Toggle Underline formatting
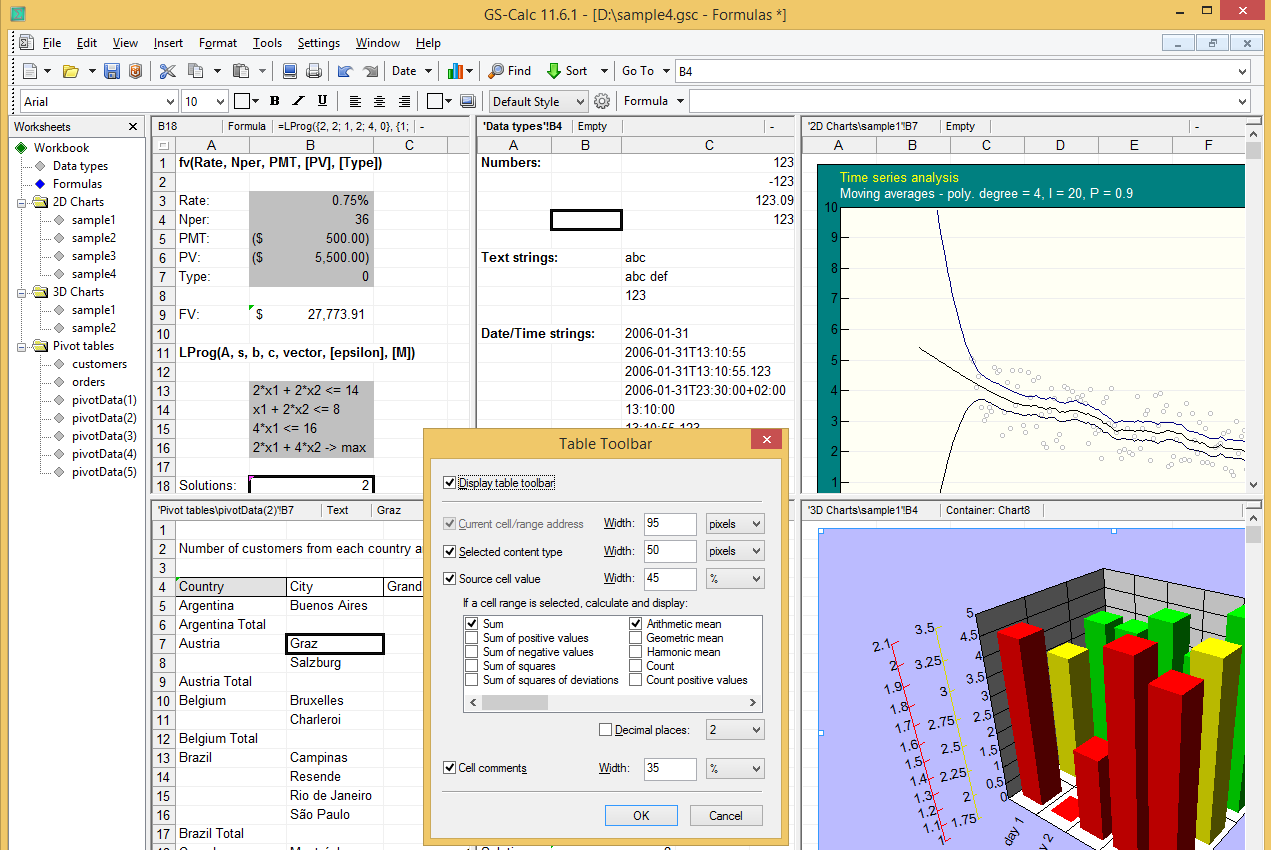The height and width of the screenshot is (850, 1271). point(322,101)
